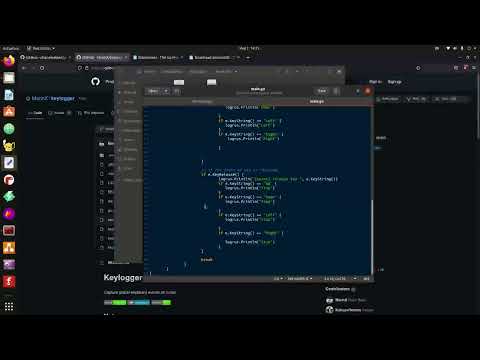Click the active Text Editor dock icon
Viewport: 480px width, 360px height.
(9, 163)
